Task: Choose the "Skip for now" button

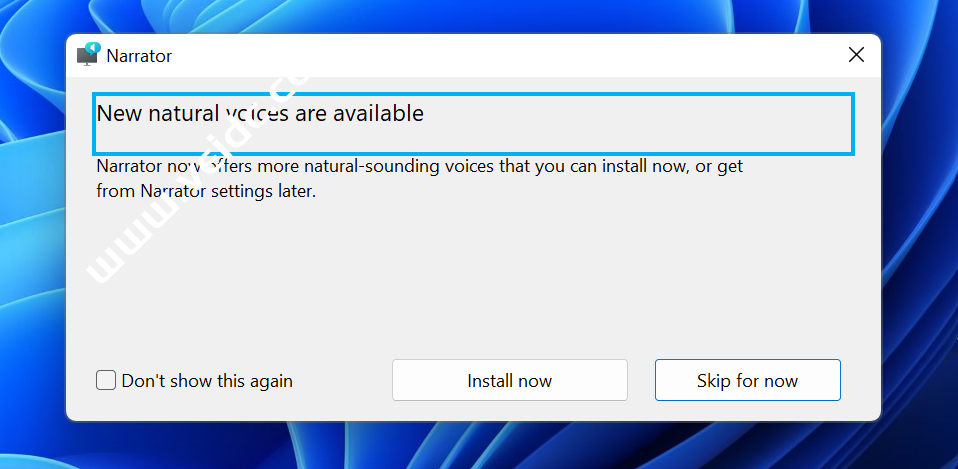Action: [747, 380]
